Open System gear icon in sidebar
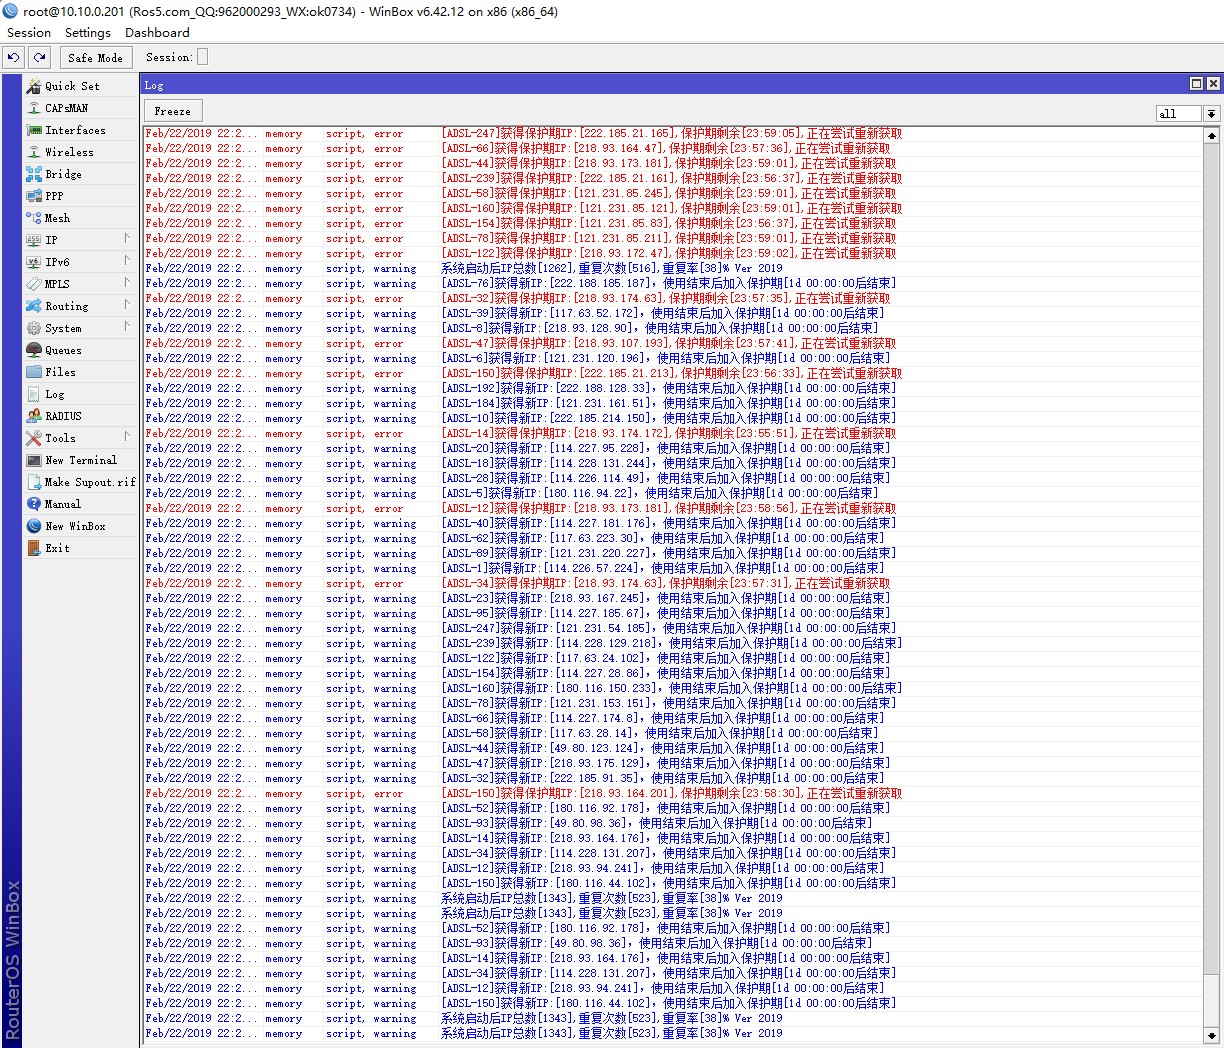1224x1048 pixels. click(x=34, y=328)
